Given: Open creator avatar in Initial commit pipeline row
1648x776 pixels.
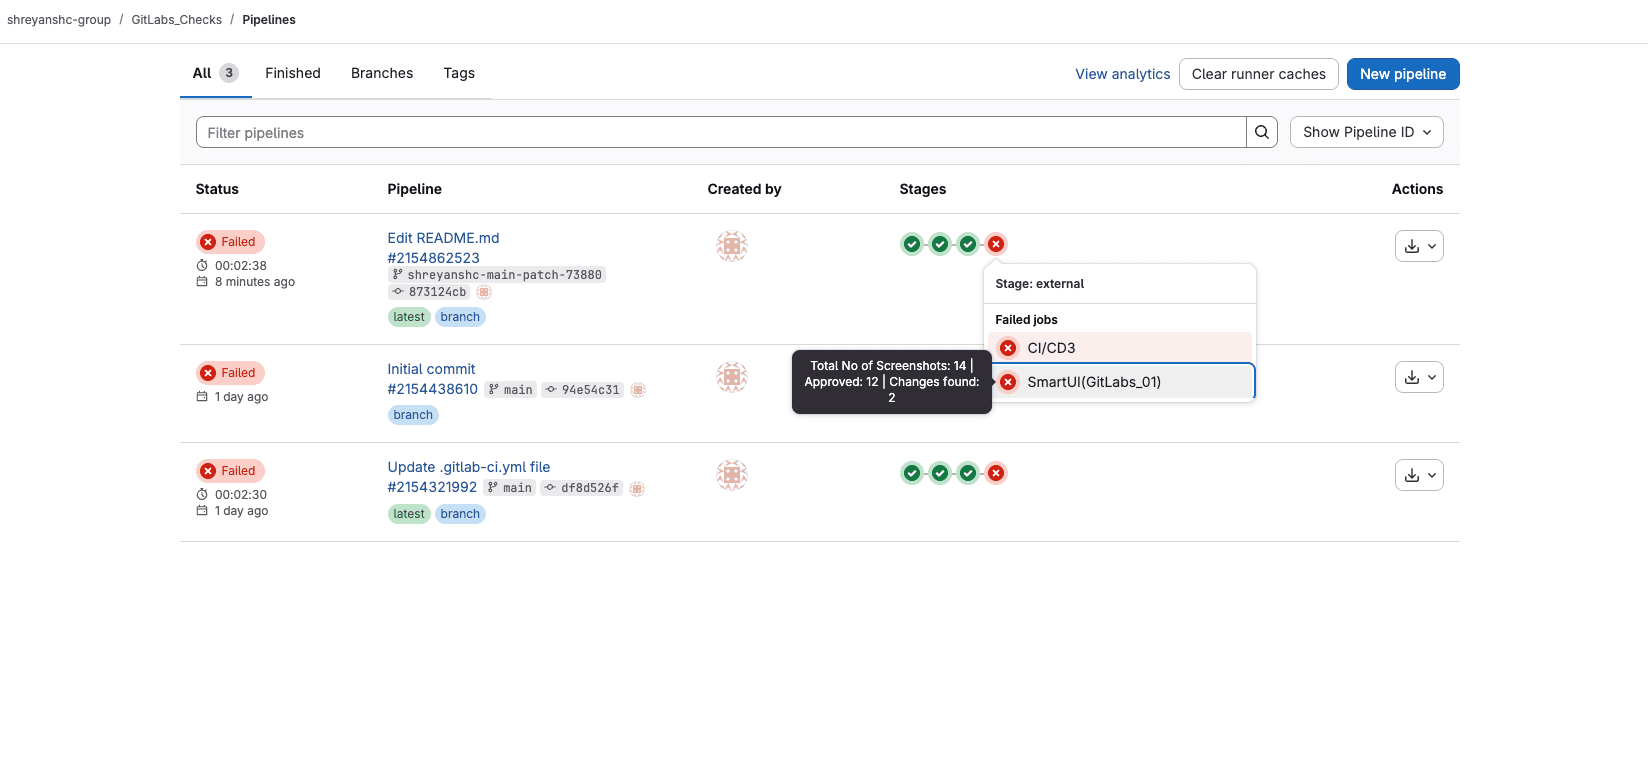Looking at the screenshot, I should coord(732,377).
